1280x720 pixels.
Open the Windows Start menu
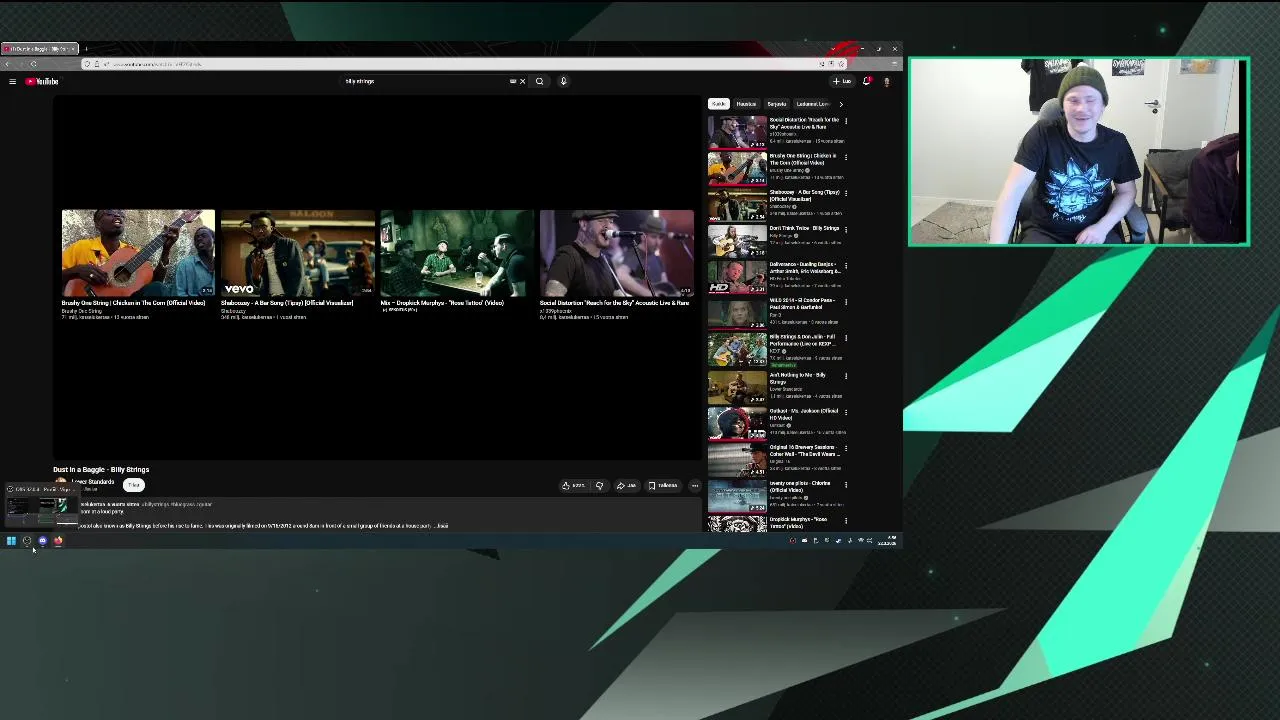click(11, 541)
